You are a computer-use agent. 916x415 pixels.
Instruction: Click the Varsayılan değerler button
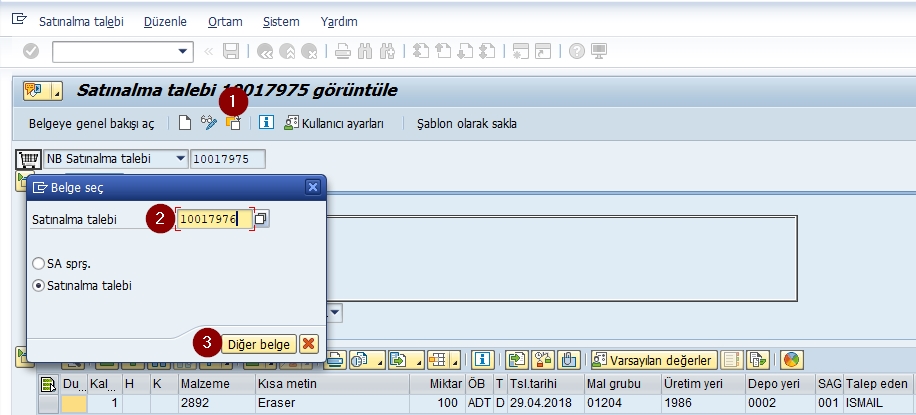click(x=653, y=359)
